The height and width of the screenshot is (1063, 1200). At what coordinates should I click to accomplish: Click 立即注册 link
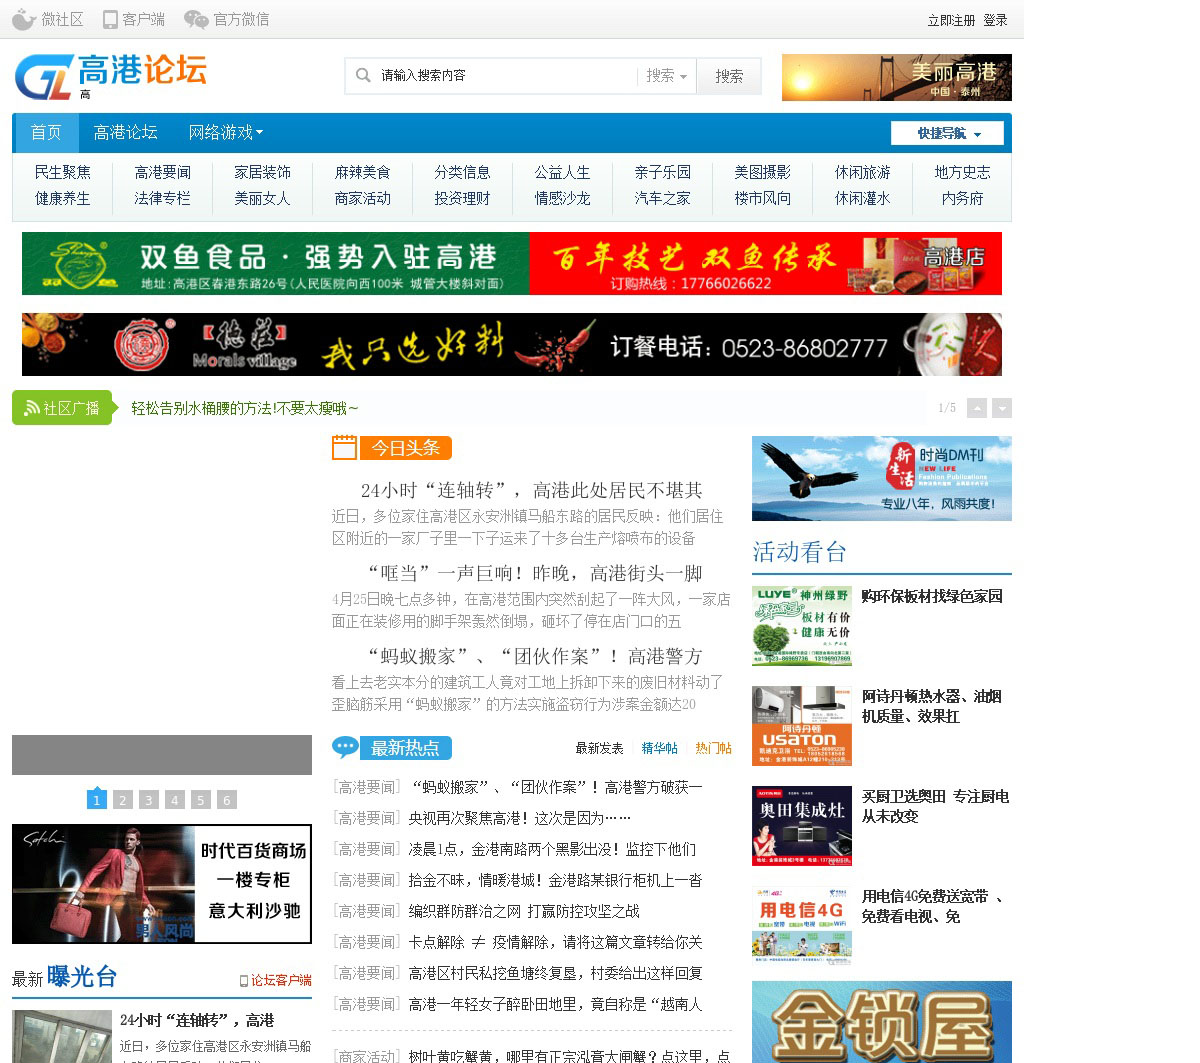[951, 20]
